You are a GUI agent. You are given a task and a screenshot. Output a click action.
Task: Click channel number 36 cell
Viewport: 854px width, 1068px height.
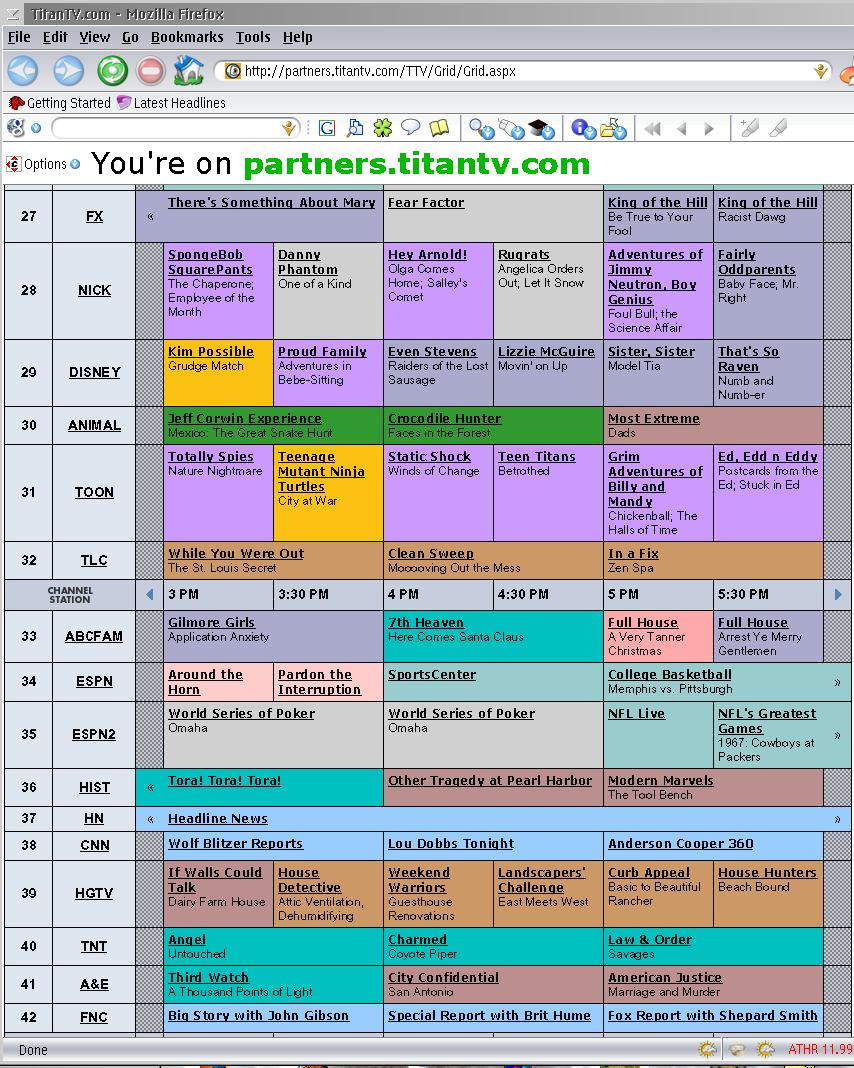pyautogui.click(x=29, y=787)
